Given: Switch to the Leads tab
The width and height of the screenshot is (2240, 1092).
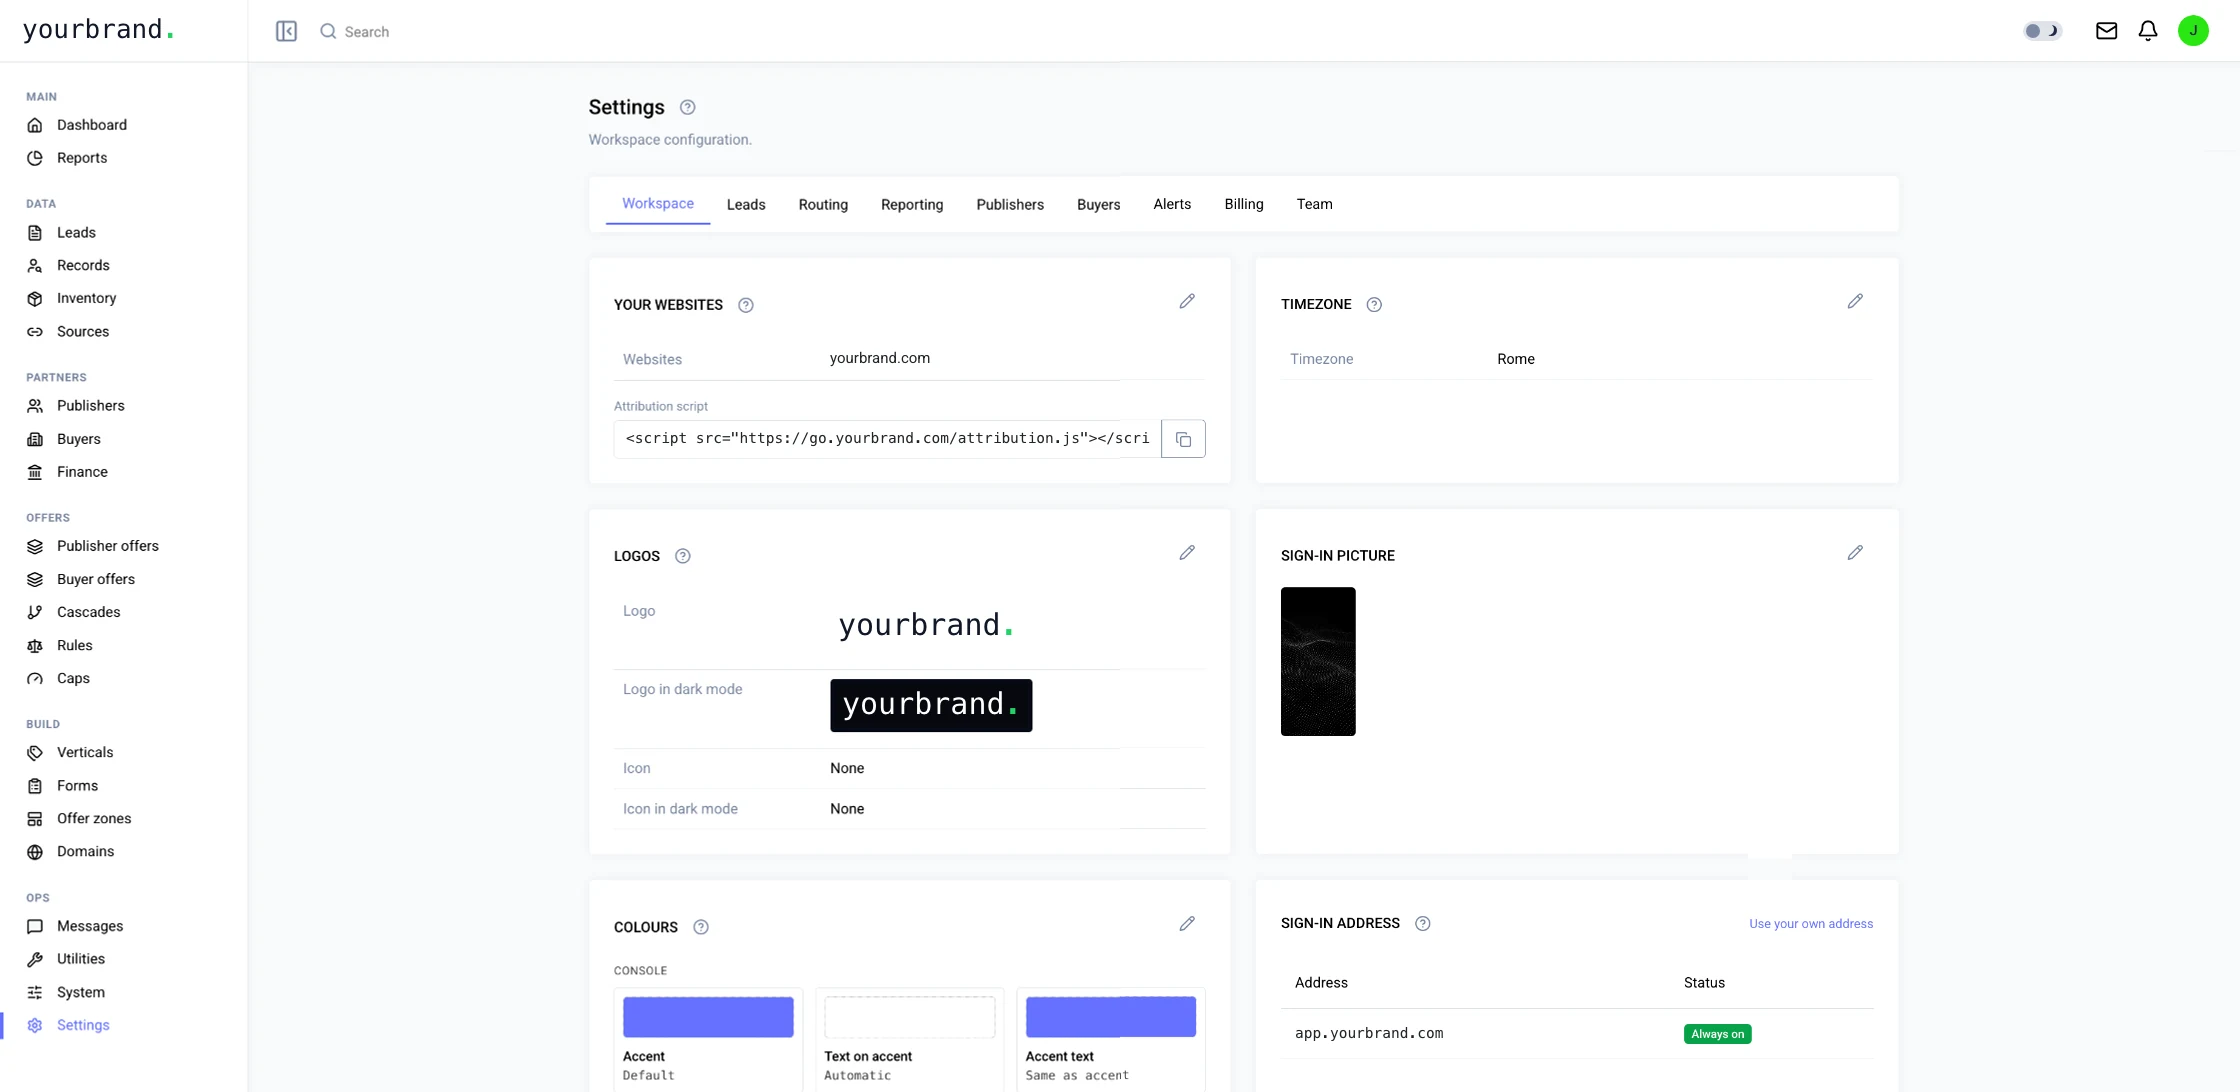Looking at the screenshot, I should 746,204.
